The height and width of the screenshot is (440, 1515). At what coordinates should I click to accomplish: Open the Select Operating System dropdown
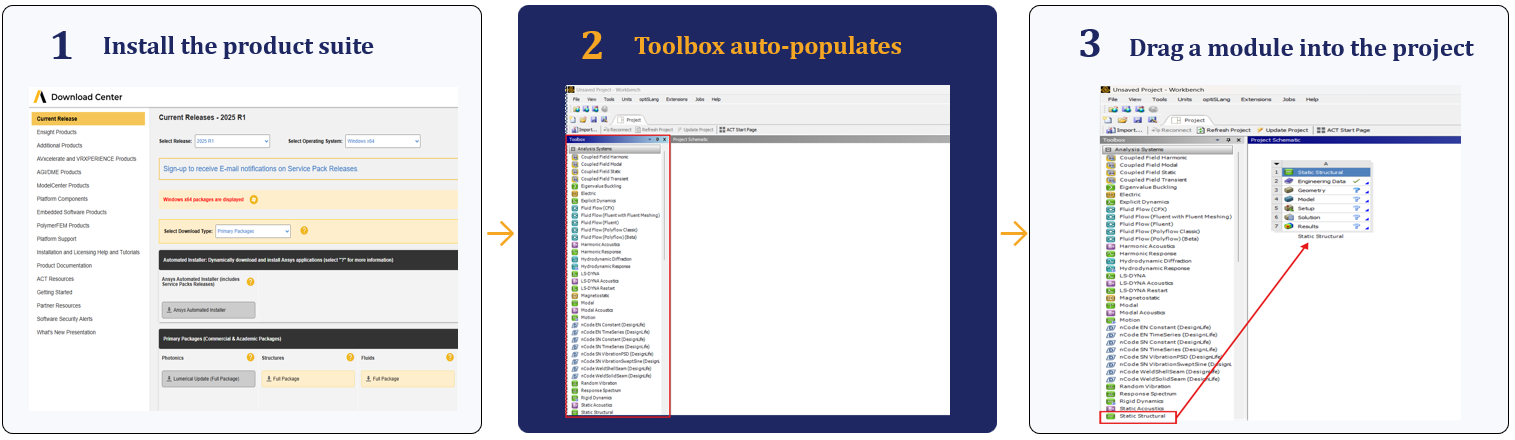(383, 141)
